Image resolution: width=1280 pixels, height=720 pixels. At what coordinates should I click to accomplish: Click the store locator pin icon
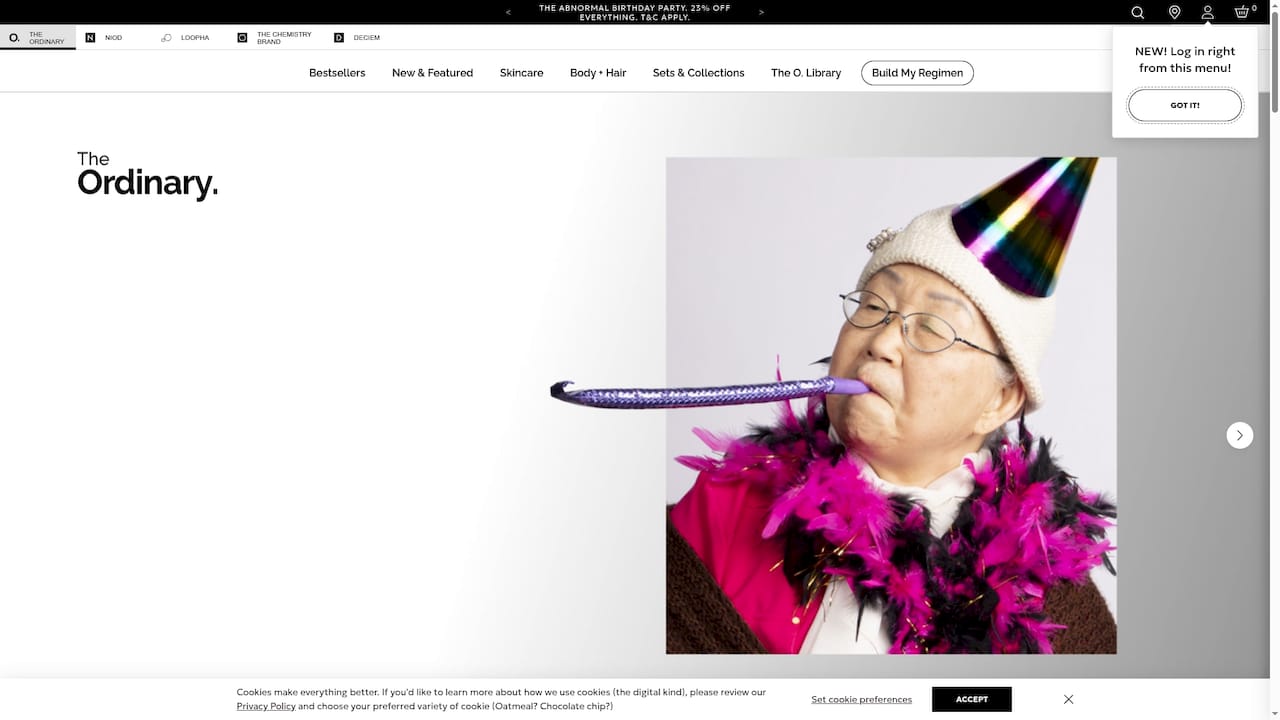[1174, 12]
